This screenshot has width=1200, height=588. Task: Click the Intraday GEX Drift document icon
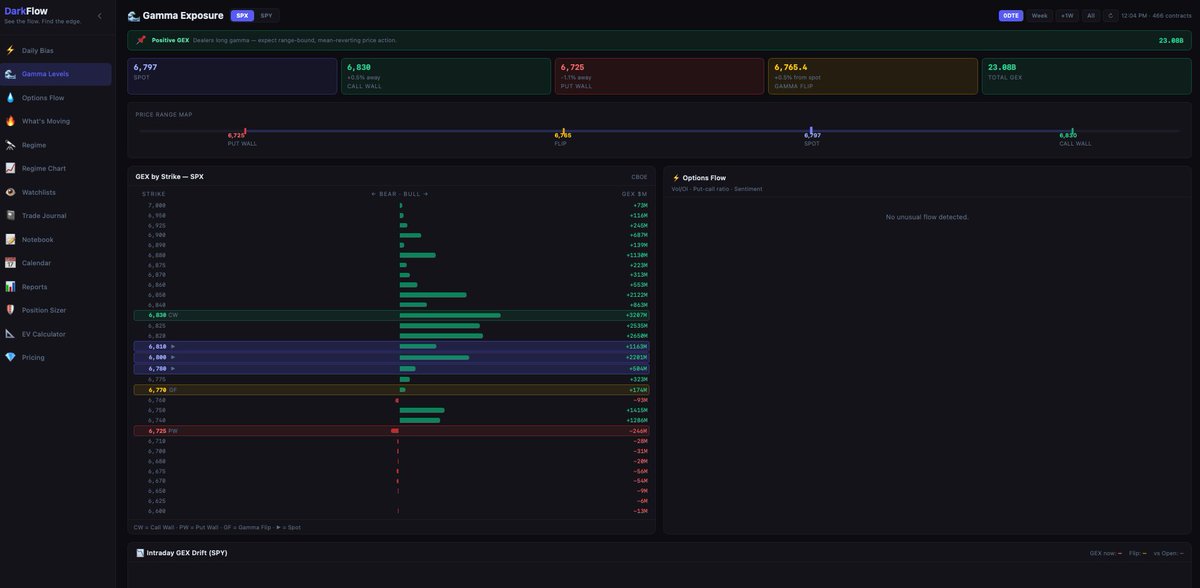pyautogui.click(x=140, y=553)
